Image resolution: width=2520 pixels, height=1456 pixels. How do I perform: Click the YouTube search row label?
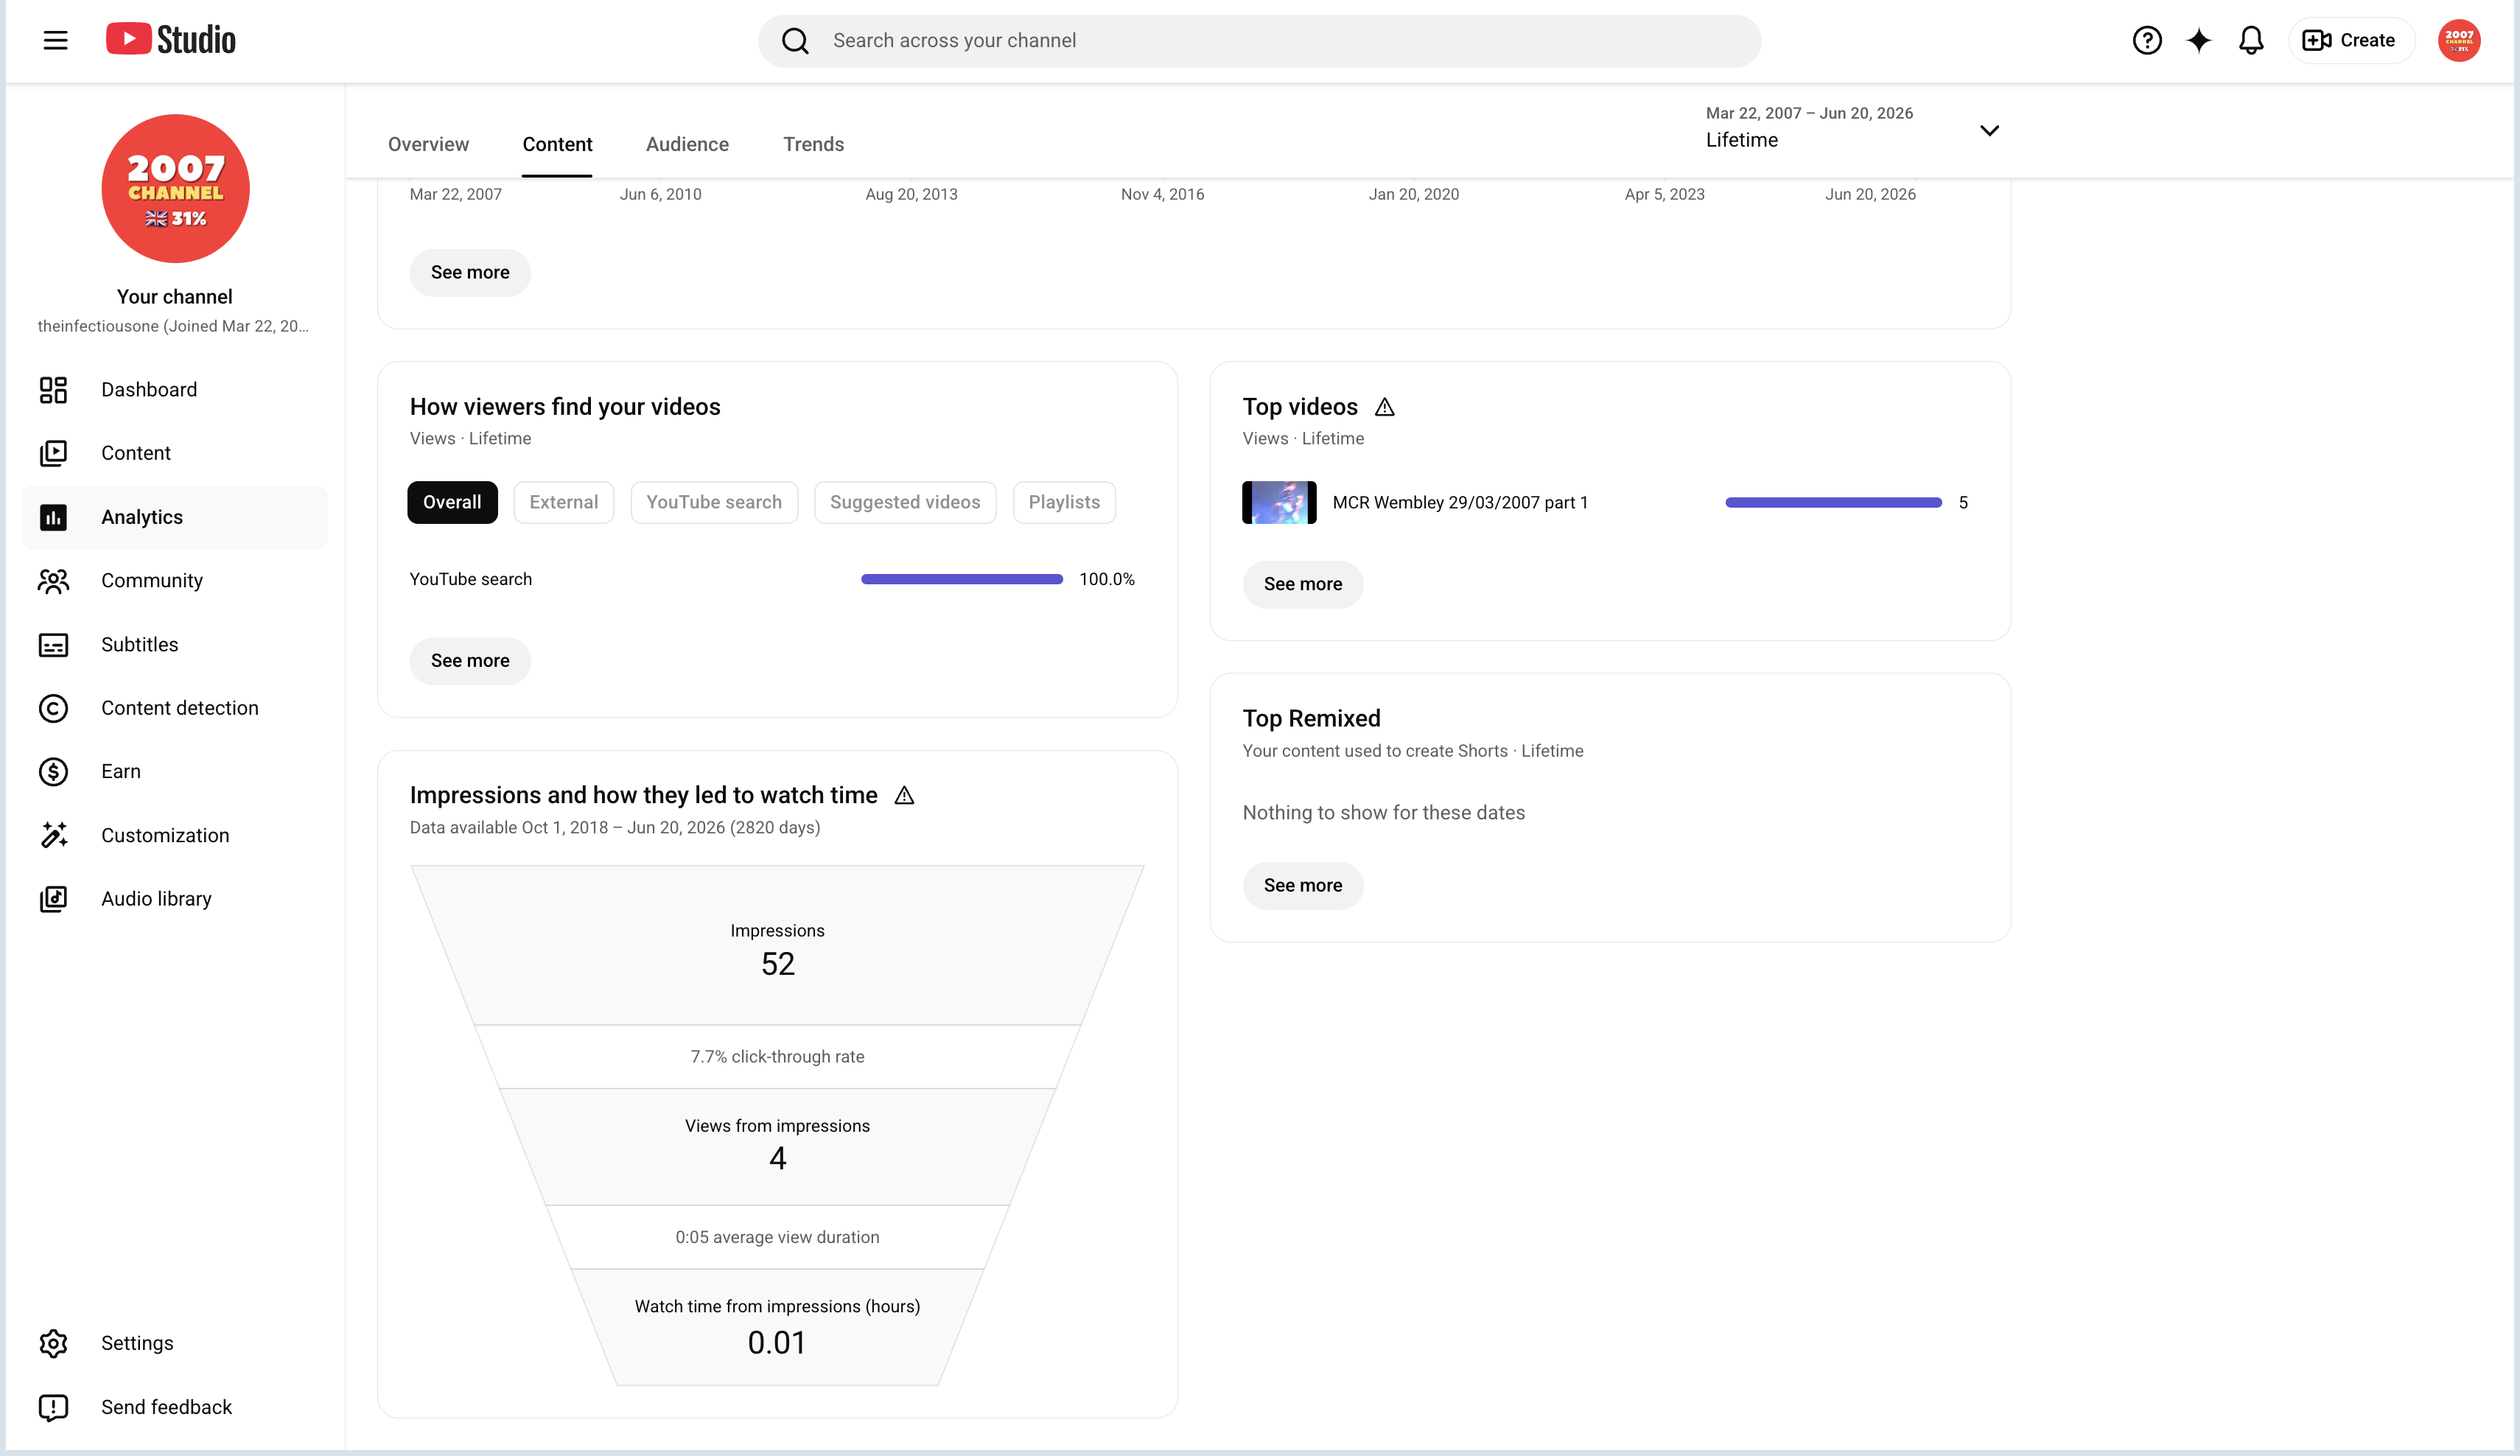tap(471, 579)
